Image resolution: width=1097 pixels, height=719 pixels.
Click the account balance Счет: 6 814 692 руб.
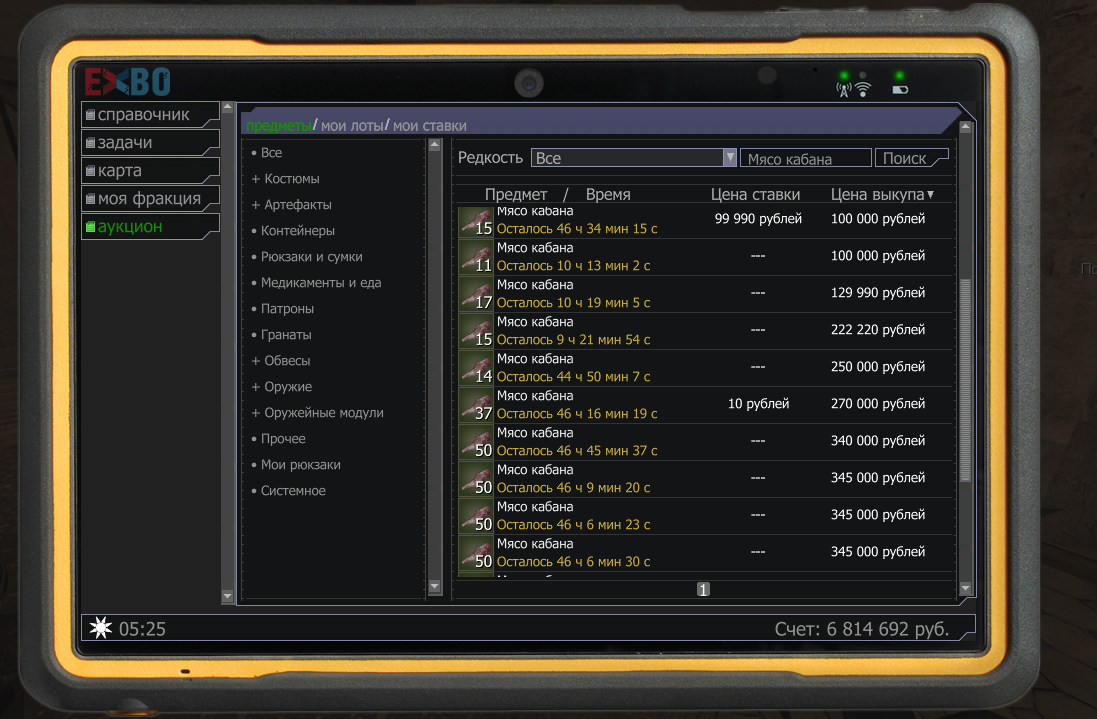[862, 629]
